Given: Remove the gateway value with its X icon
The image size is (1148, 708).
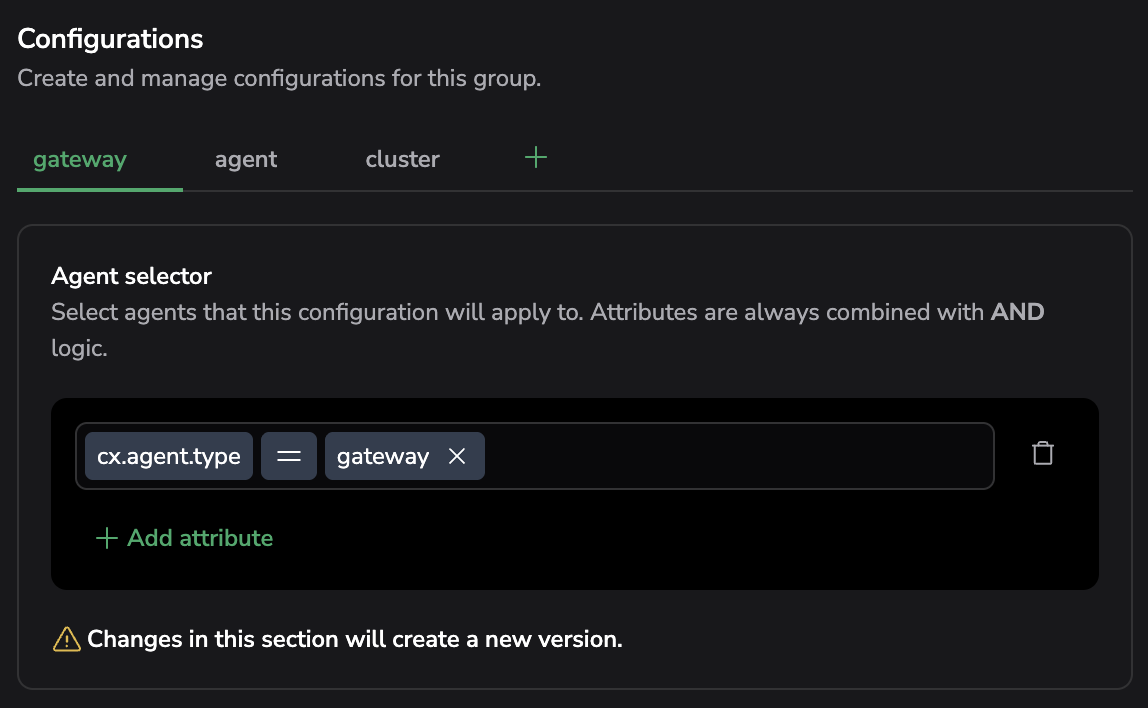Looking at the screenshot, I should pos(457,457).
